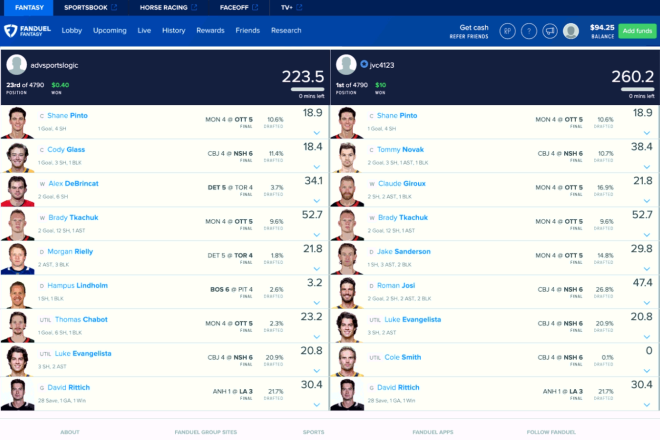The height and width of the screenshot is (440, 660).
Task: Open the Friends menu item
Action: click(x=248, y=30)
